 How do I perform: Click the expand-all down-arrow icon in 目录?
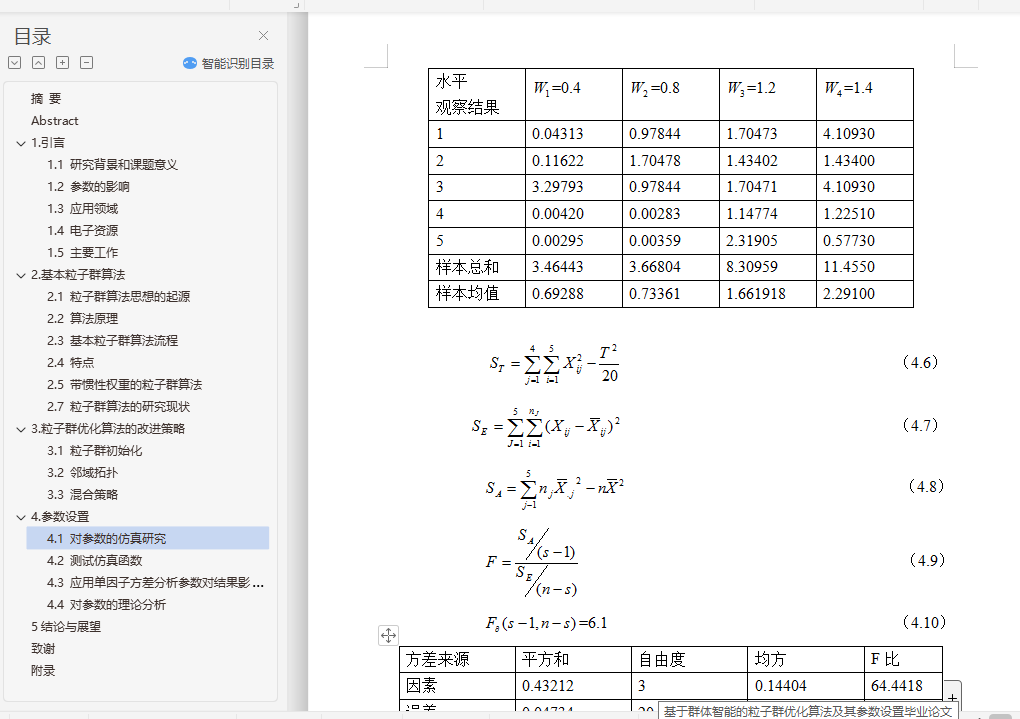click(x=15, y=62)
